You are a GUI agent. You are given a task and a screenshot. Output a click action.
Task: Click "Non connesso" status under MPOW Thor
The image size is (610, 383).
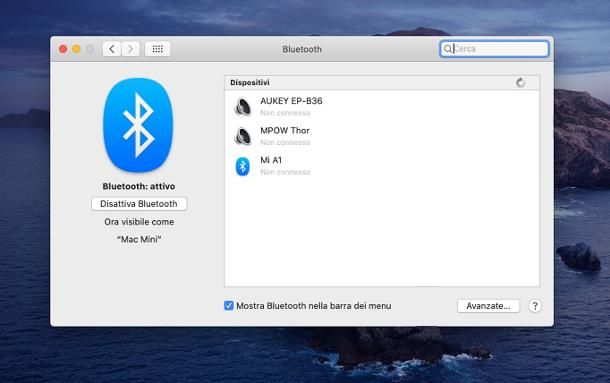tap(285, 142)
